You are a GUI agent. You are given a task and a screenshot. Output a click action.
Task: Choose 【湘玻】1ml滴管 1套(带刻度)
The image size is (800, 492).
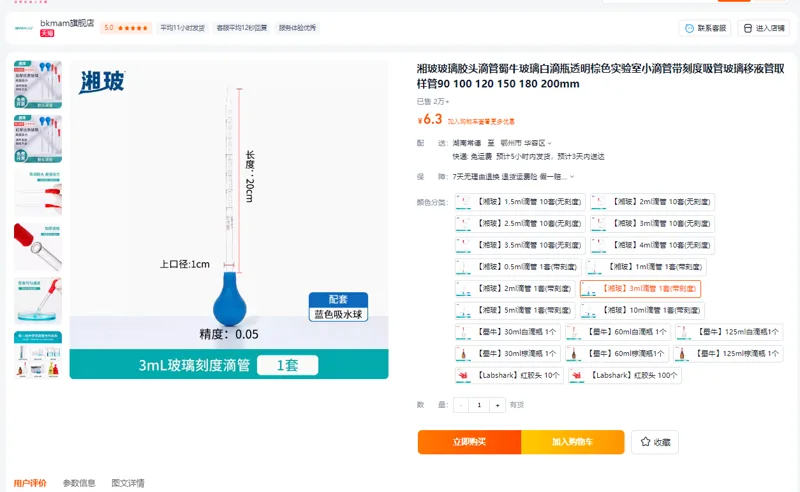pos(646,267)
